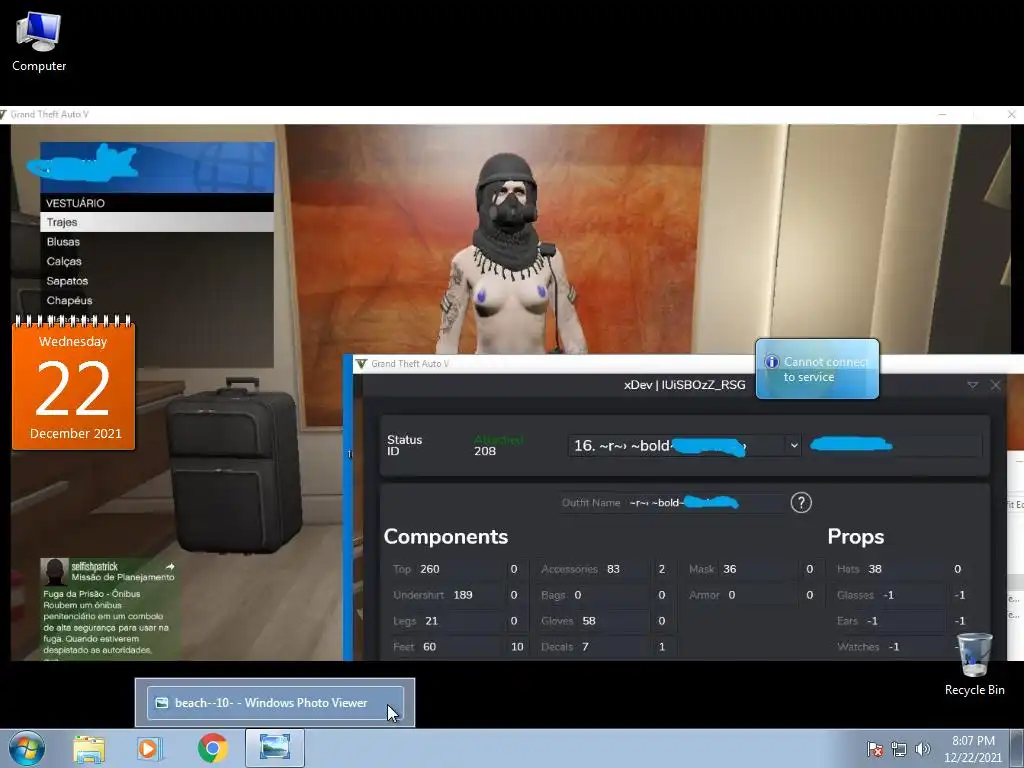Click the Legs value 21
Screen dimensions: 1024x768
(432, 621)
